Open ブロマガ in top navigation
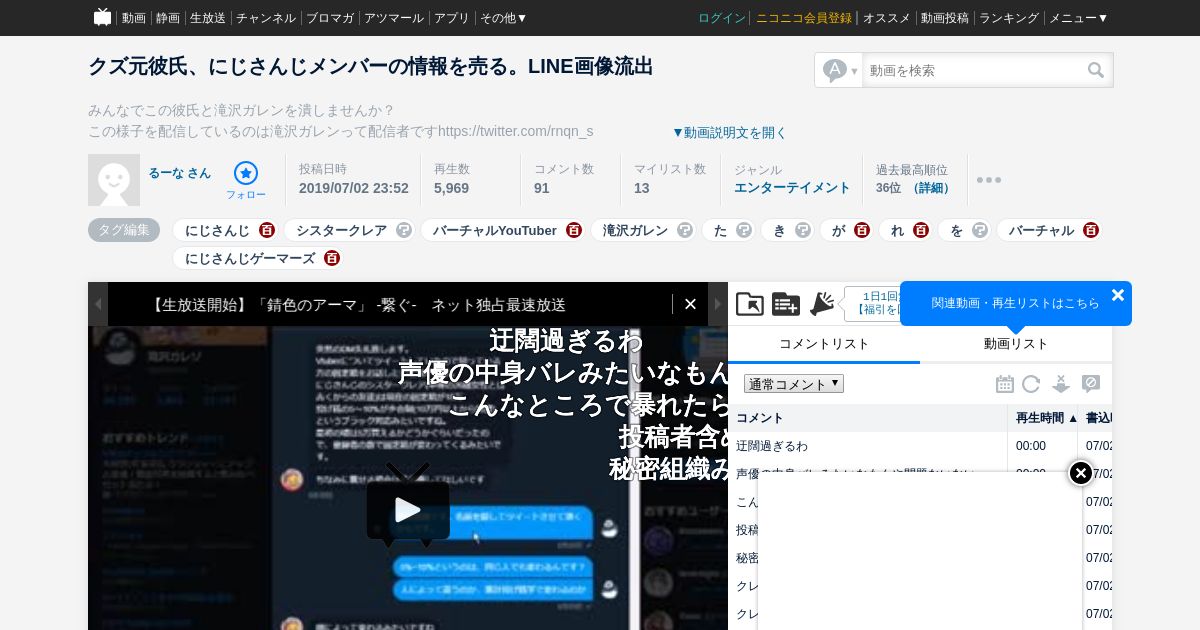The image size is (1200, 630). (330, 18)
